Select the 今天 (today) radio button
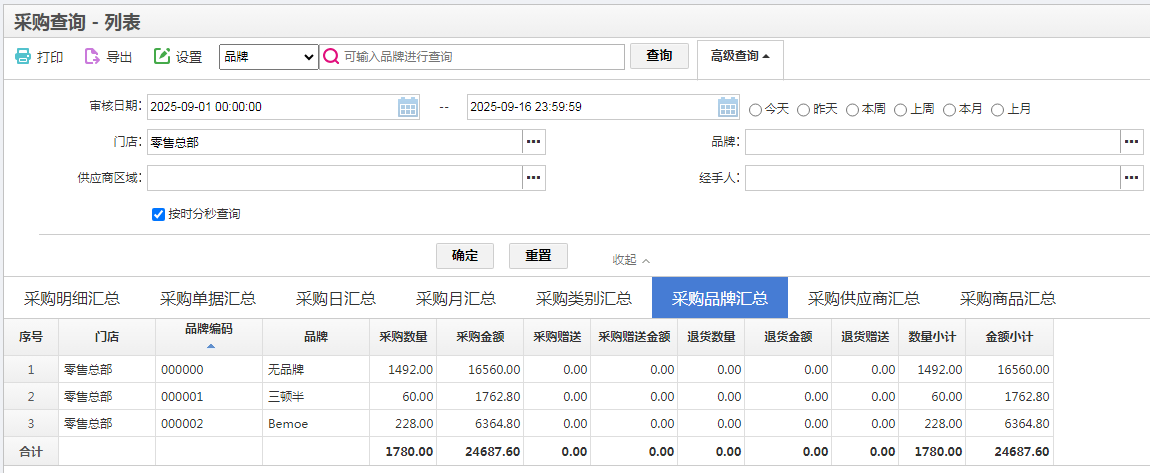The width and height of the screenshot is (1150, 473). [x=755, y=109]
